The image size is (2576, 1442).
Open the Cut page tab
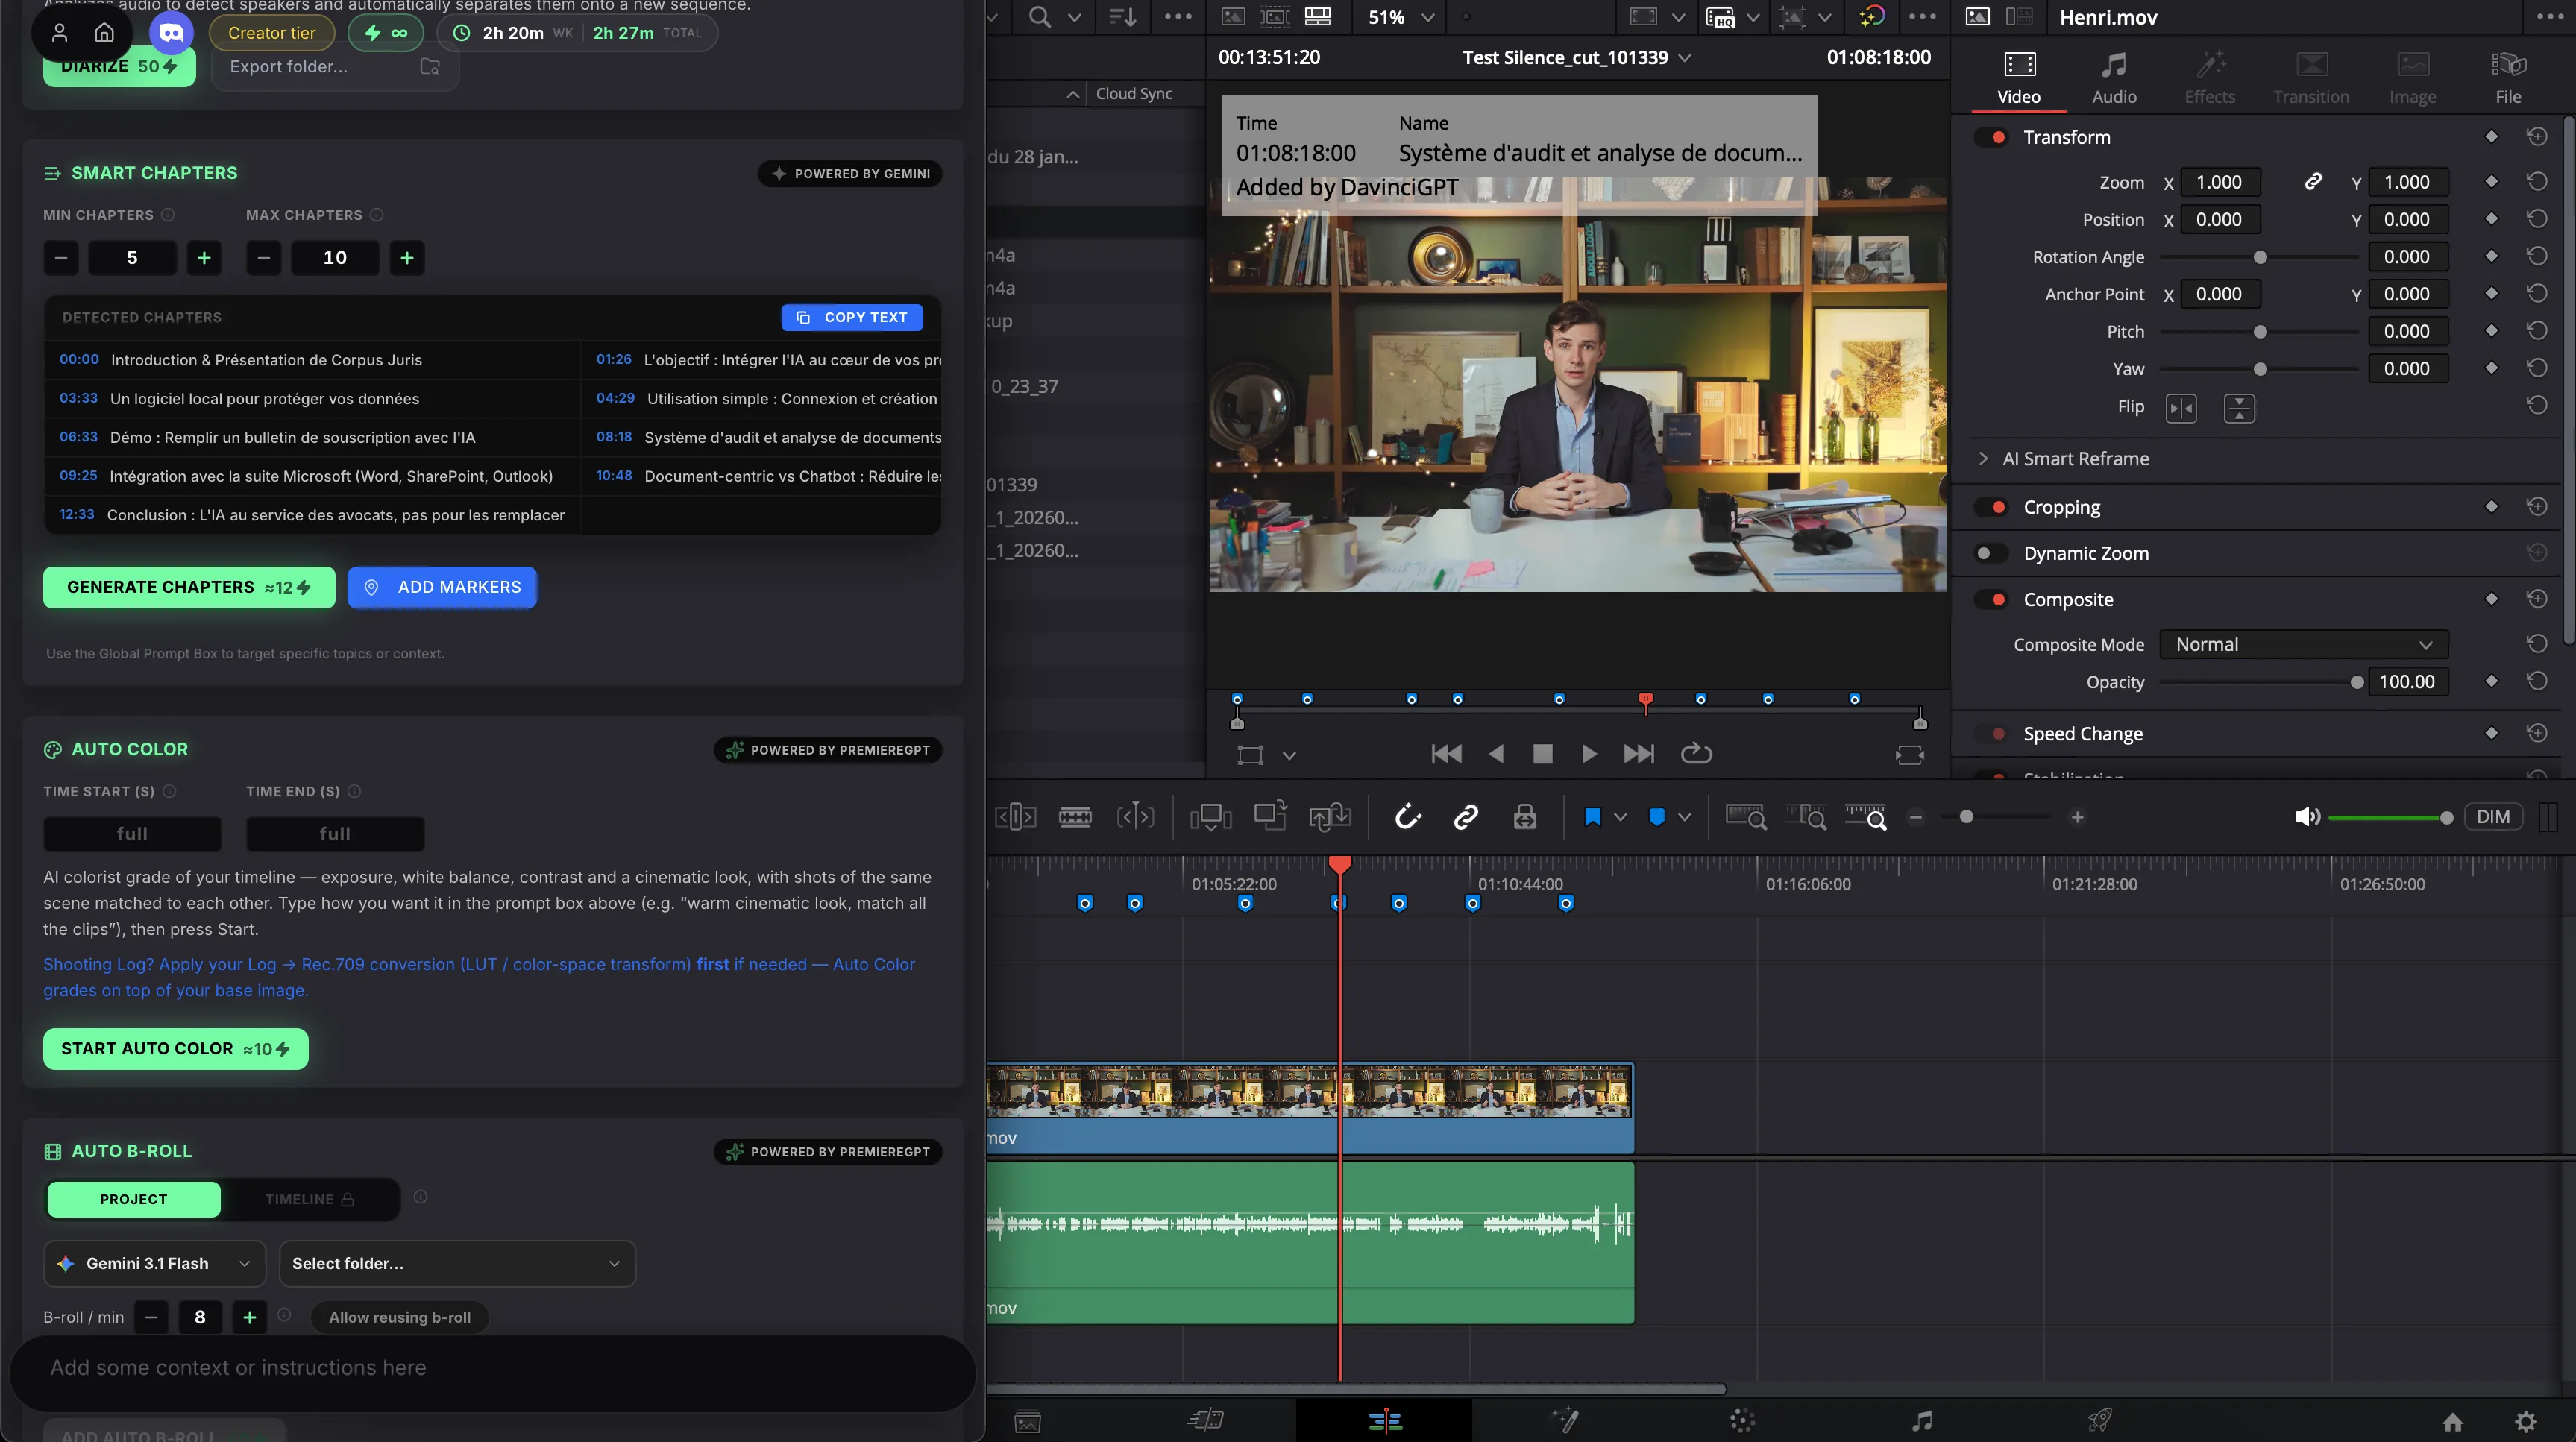[1206, 1421]
